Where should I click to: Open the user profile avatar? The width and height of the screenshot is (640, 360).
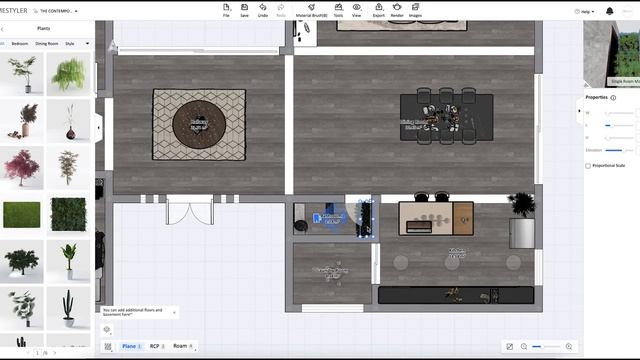627,11
